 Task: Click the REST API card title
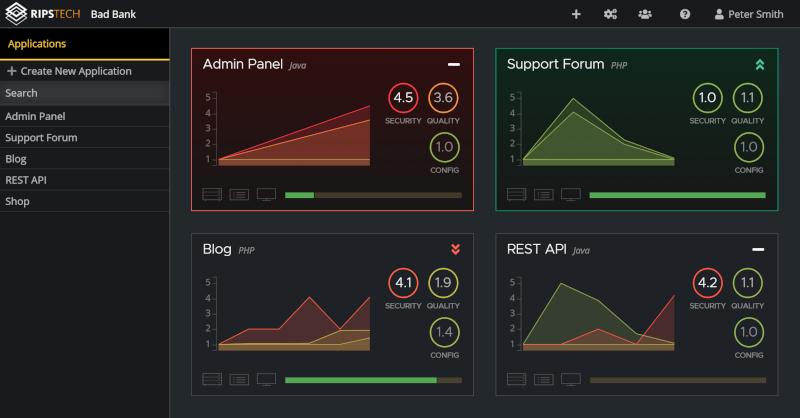[536, 249]
